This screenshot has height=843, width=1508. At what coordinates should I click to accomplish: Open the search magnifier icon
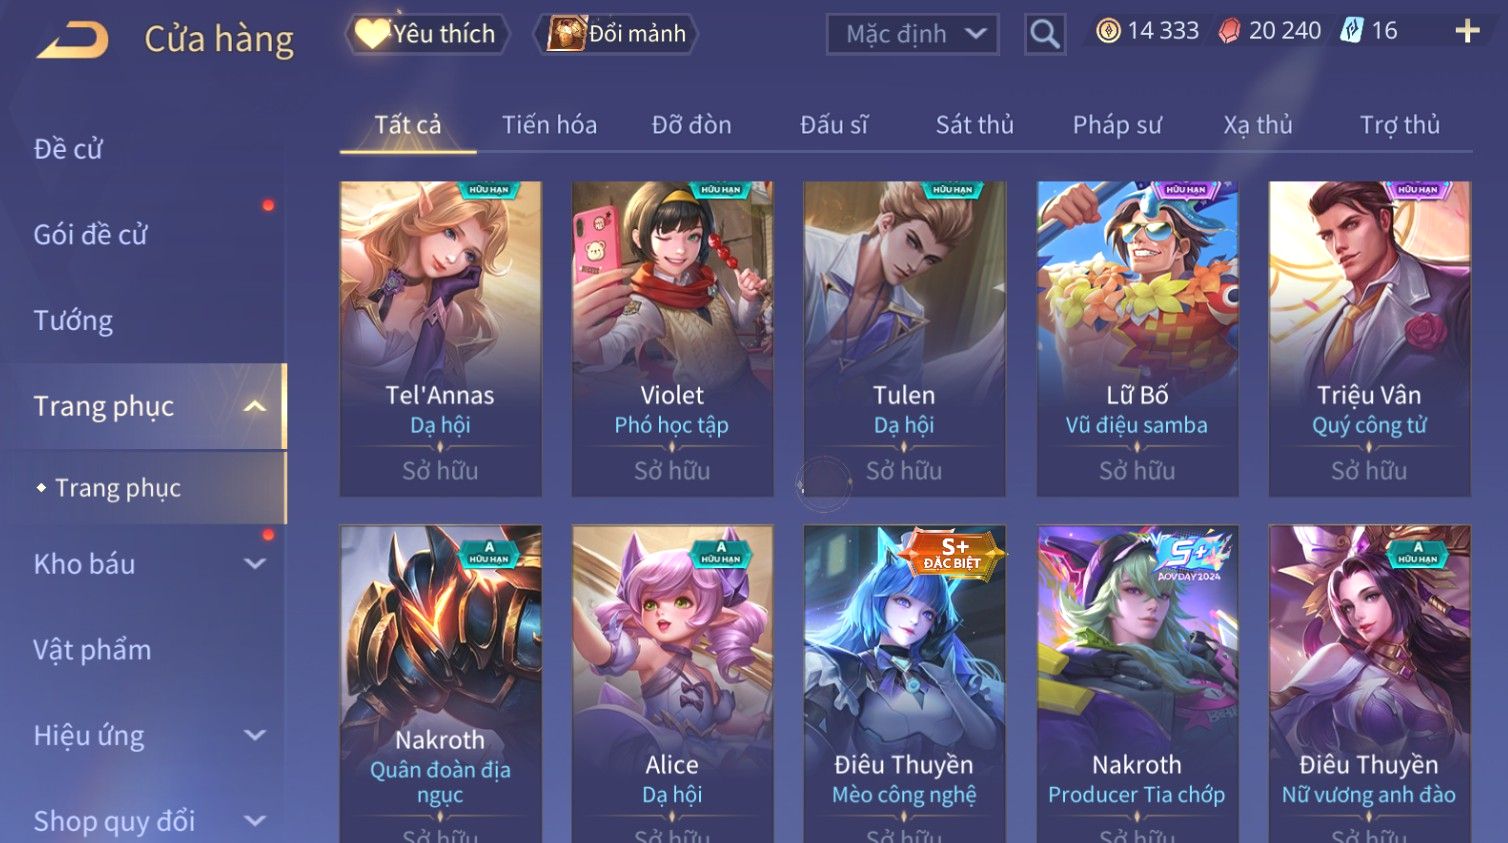pyautogui.click(x=1044, y=35)
